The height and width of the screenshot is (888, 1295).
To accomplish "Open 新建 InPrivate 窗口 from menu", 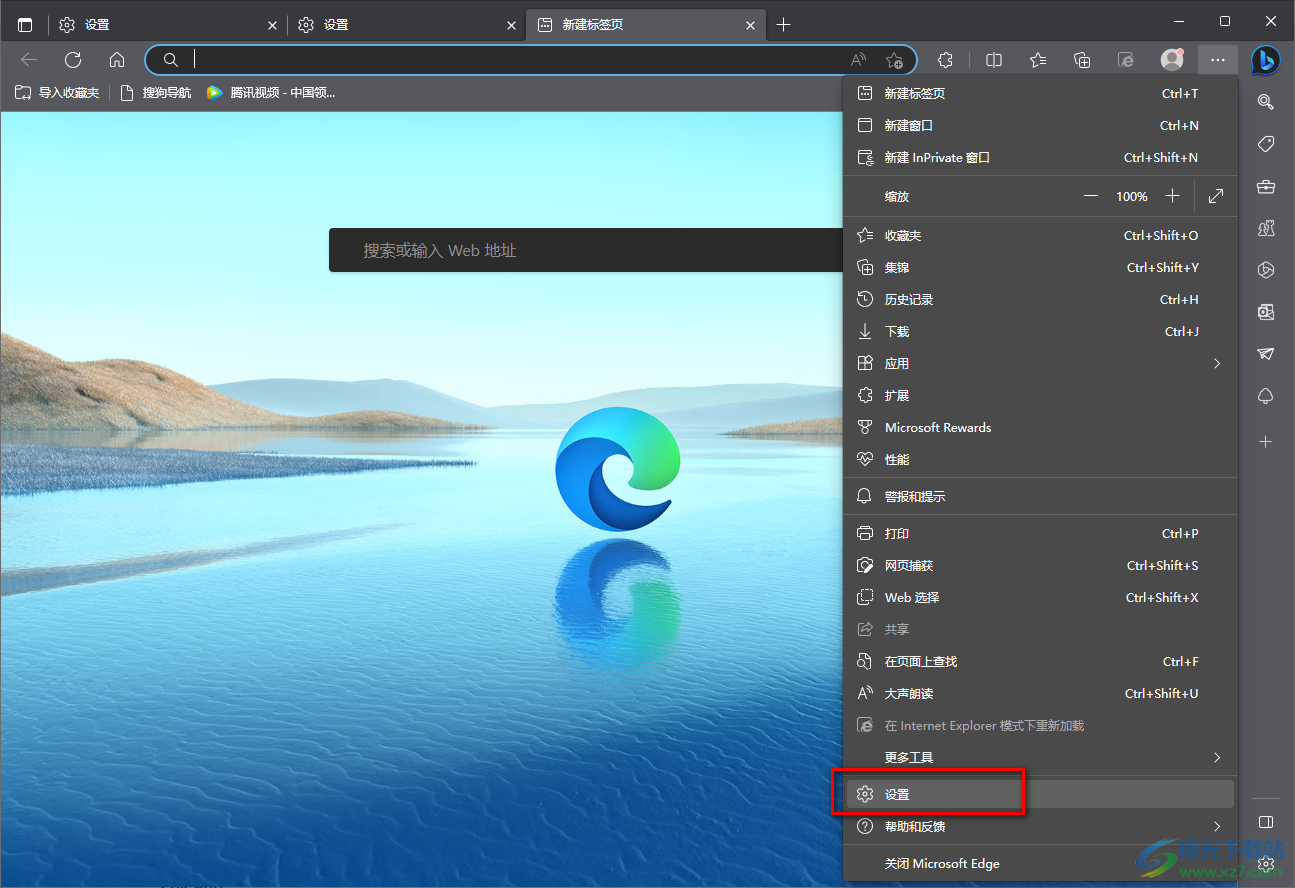I will pyautogui.click(x=1040, y=157).
